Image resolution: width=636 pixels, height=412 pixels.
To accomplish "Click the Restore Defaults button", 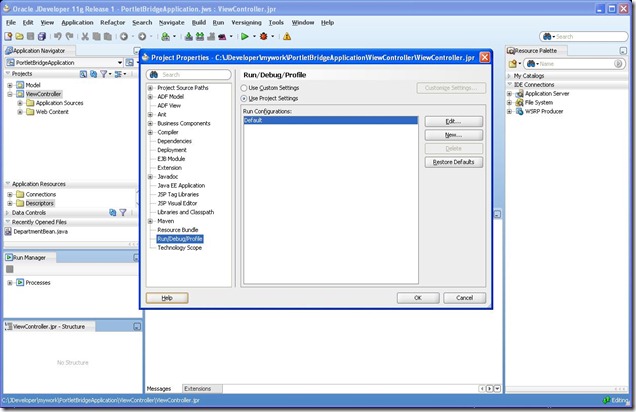I will point(453,162).
